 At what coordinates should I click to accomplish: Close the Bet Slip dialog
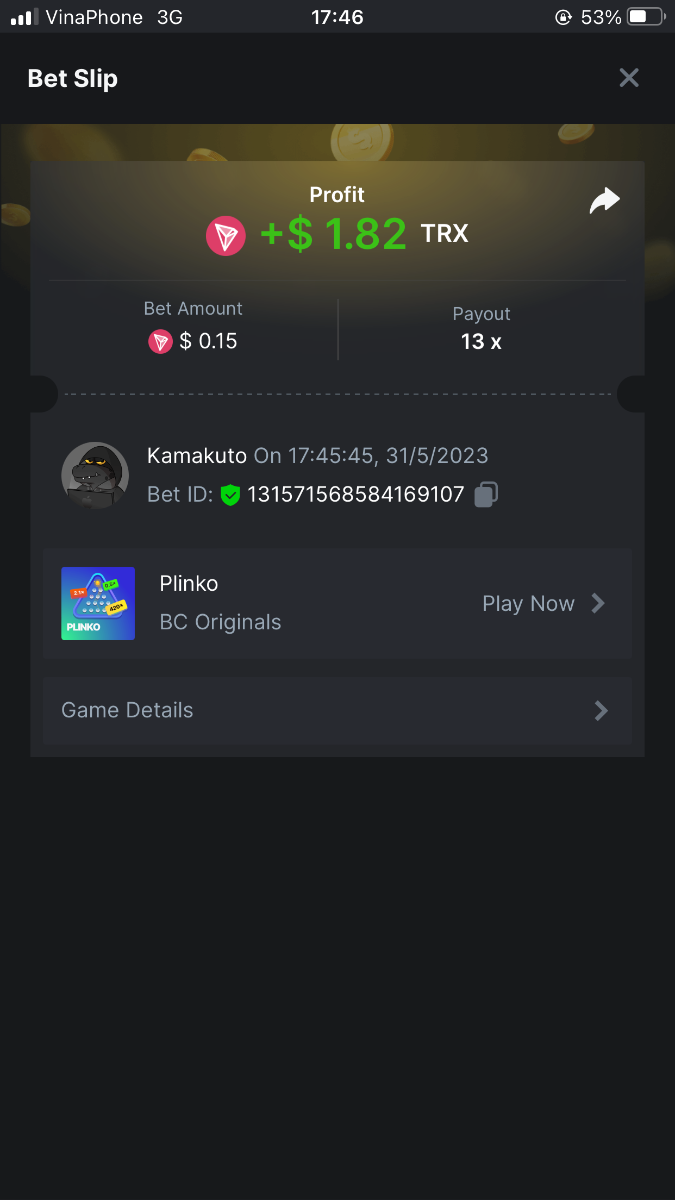click(x=628, y=78)
